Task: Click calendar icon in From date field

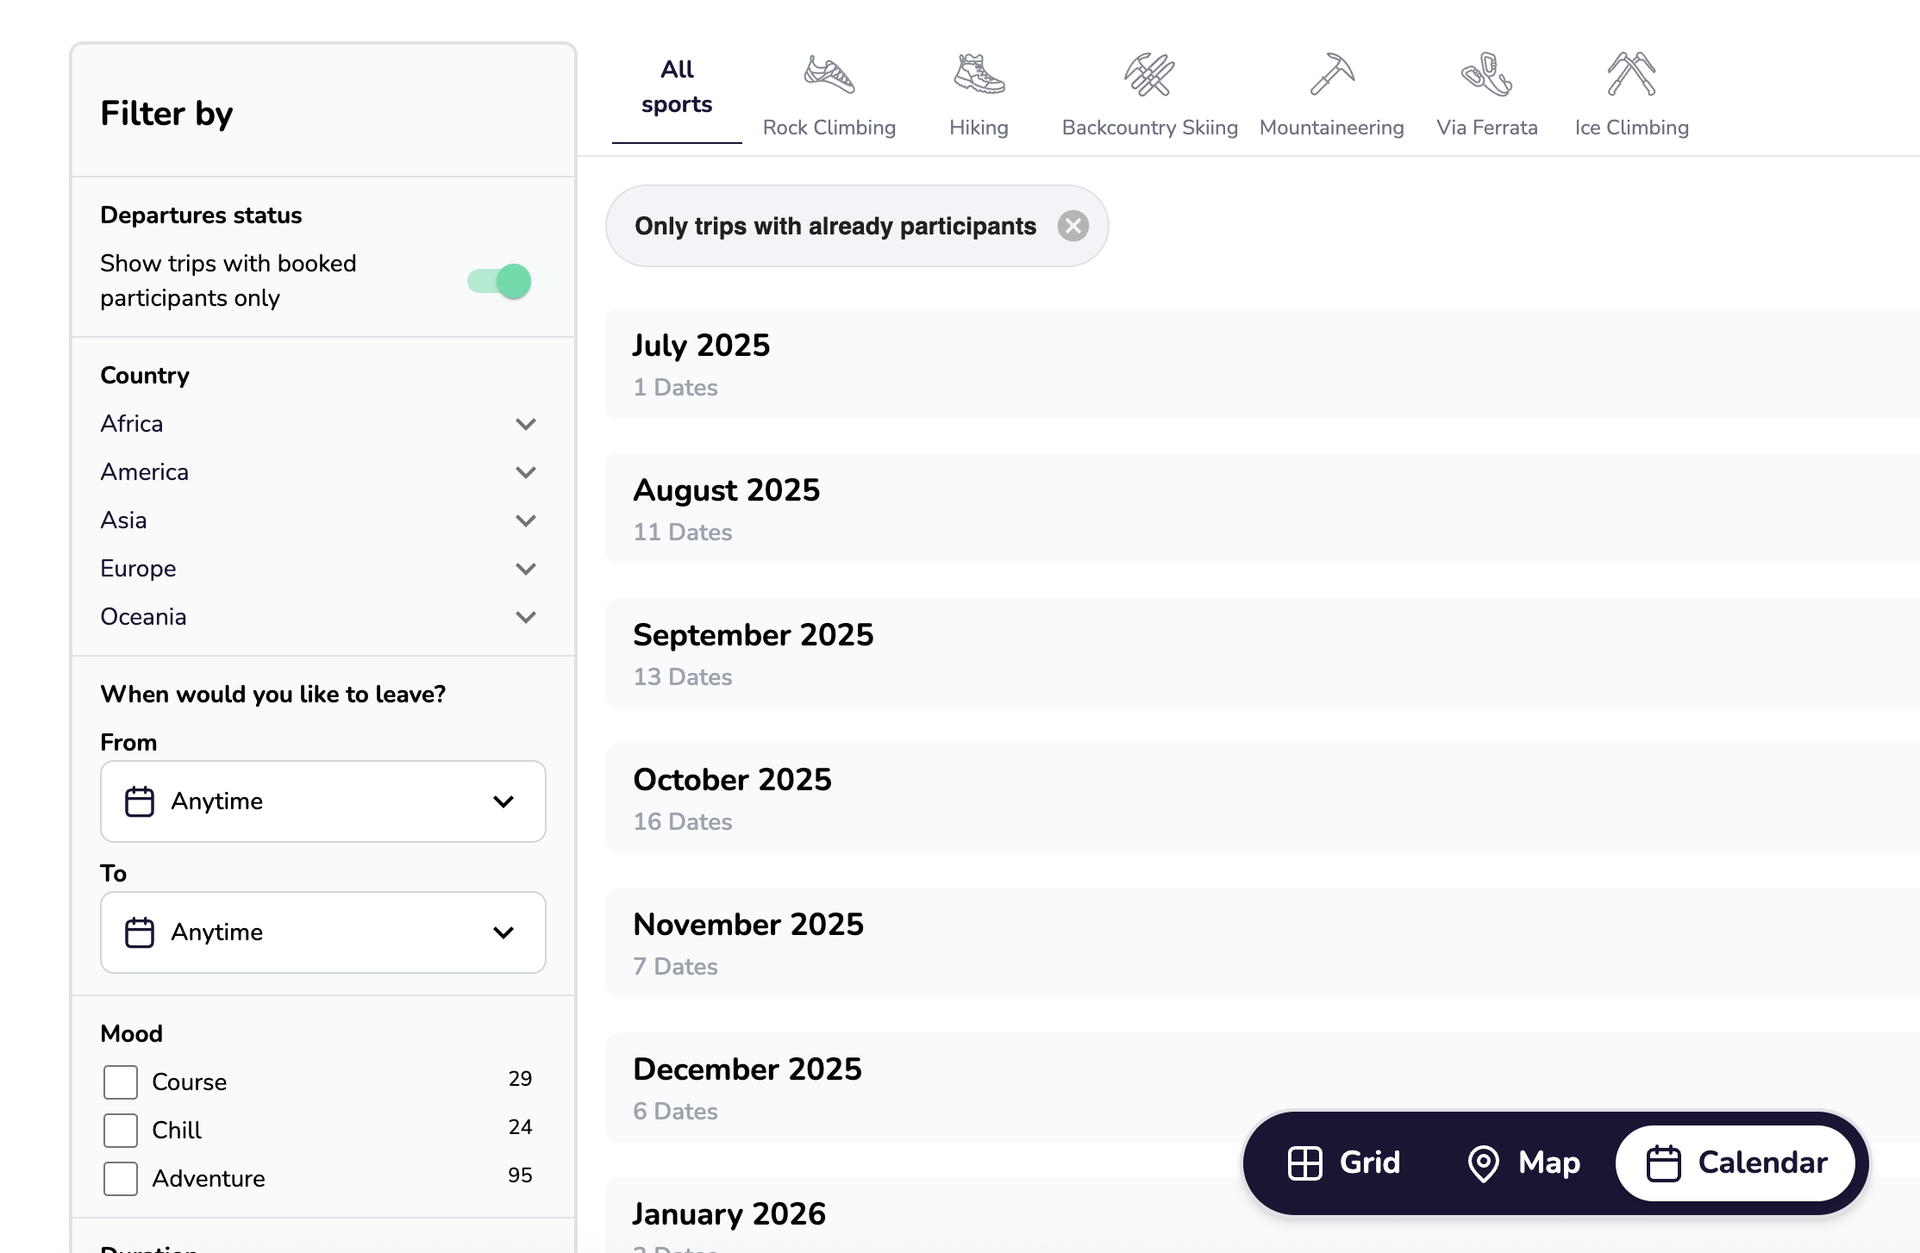Action: coord(139,801)
